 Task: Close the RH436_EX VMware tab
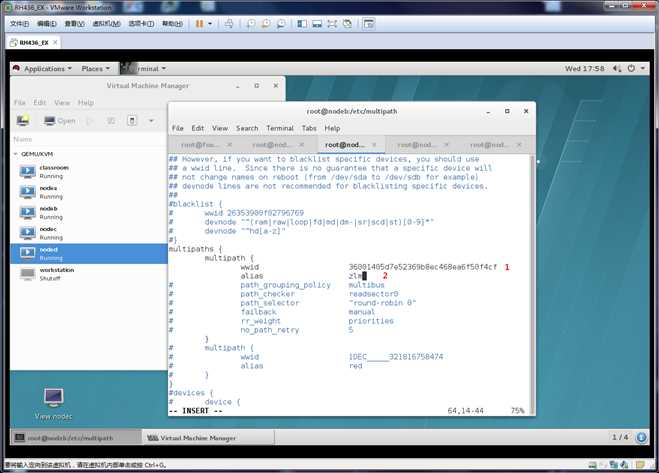pos(55,42)
